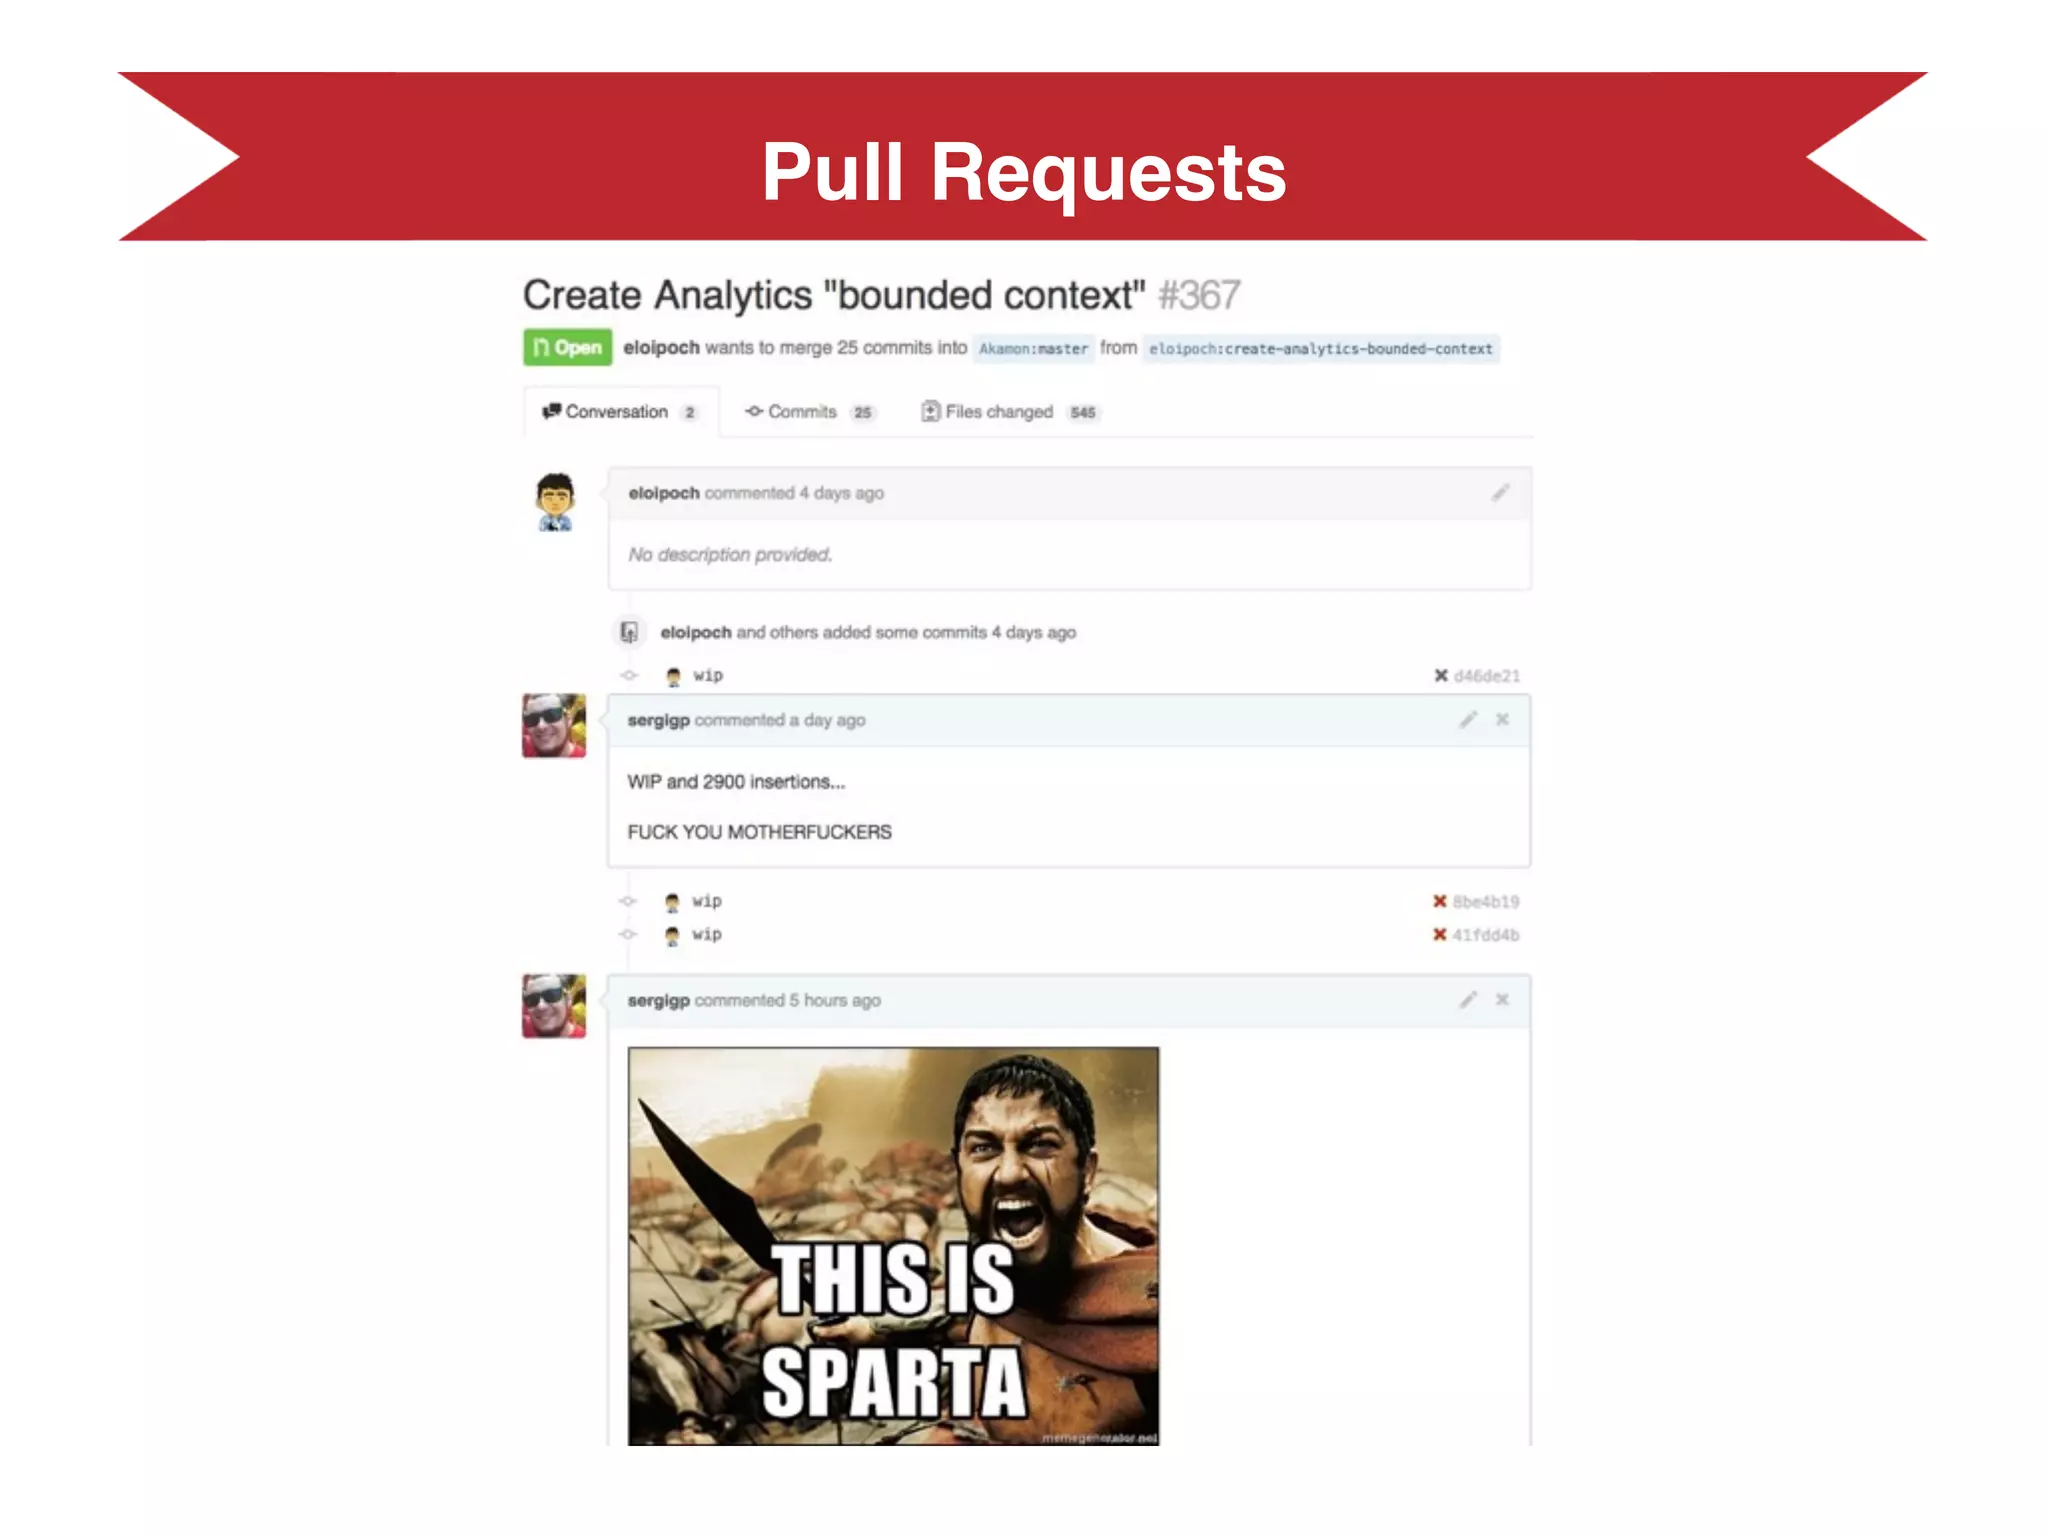Click pencil icon on sergigp's day-ago comment

pyautogui.click(x=1468, y=719)
